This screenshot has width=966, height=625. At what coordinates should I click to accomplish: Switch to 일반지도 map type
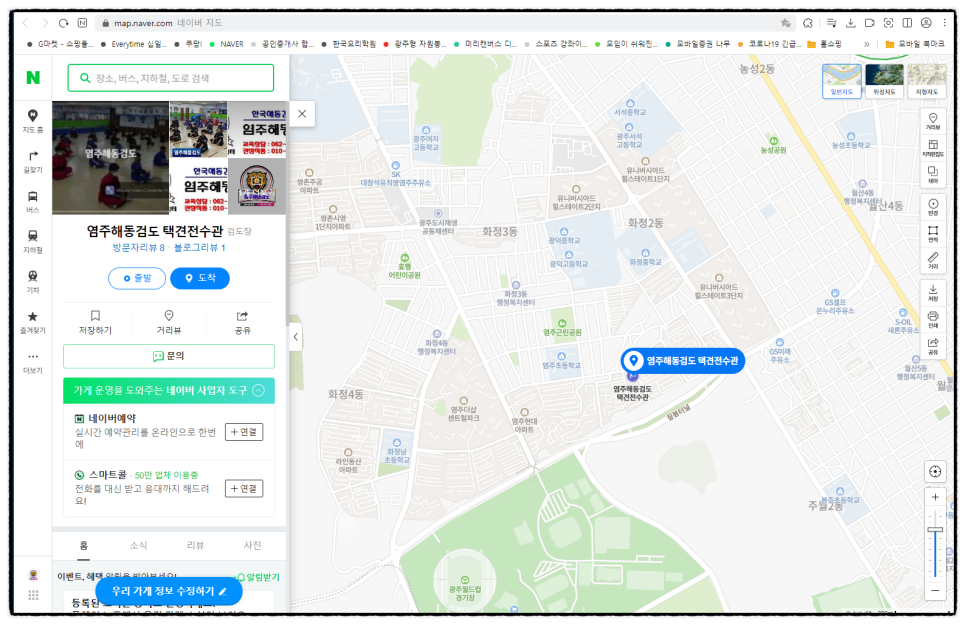pyautogui.click(x=842, y=81)
